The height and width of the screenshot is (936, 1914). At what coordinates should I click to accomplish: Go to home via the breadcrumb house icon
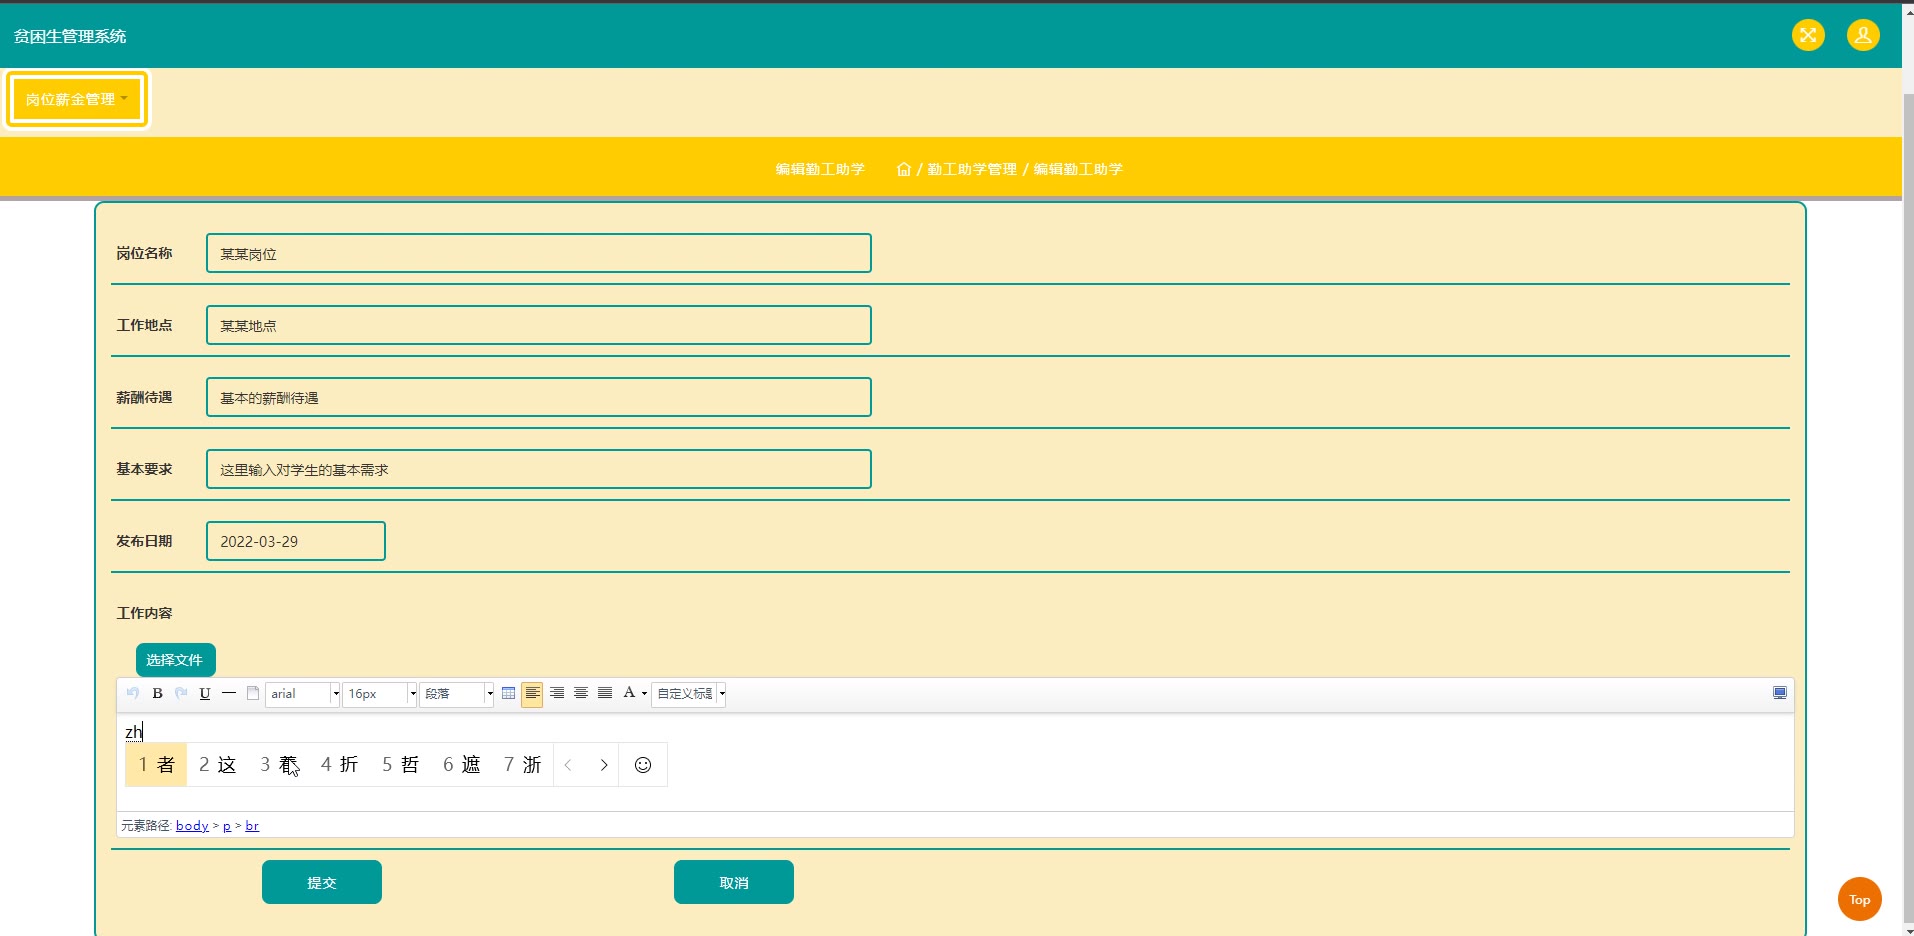tap(903, 169)
